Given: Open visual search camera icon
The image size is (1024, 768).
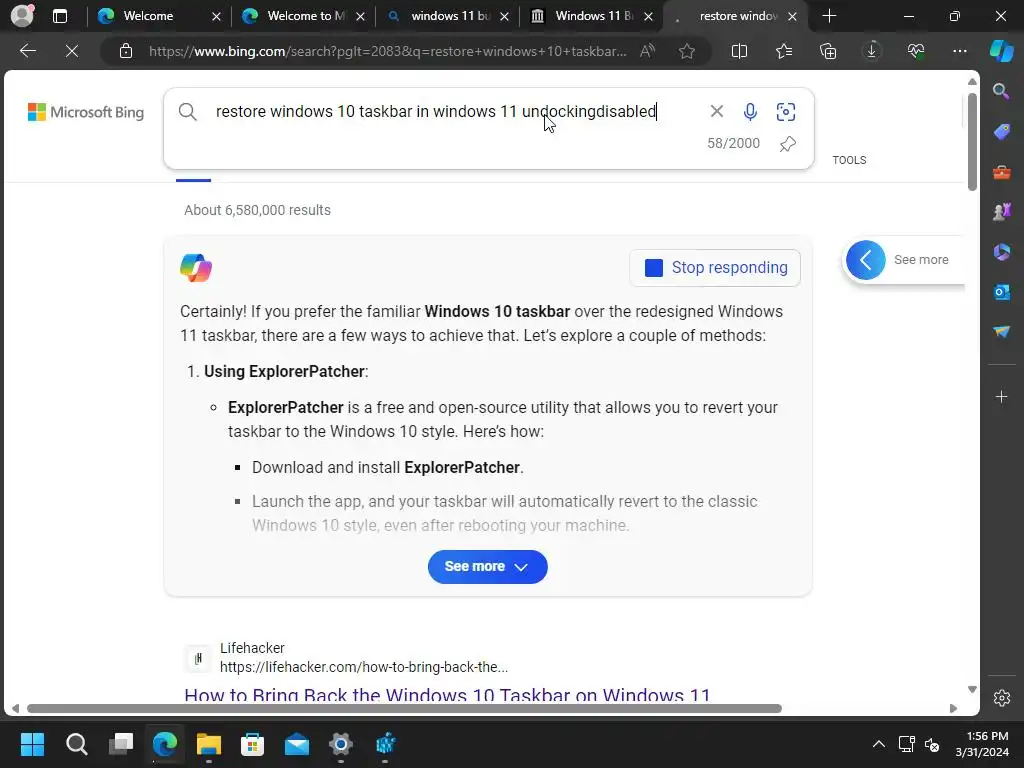Looking at the screenshot, I should 786,112.
